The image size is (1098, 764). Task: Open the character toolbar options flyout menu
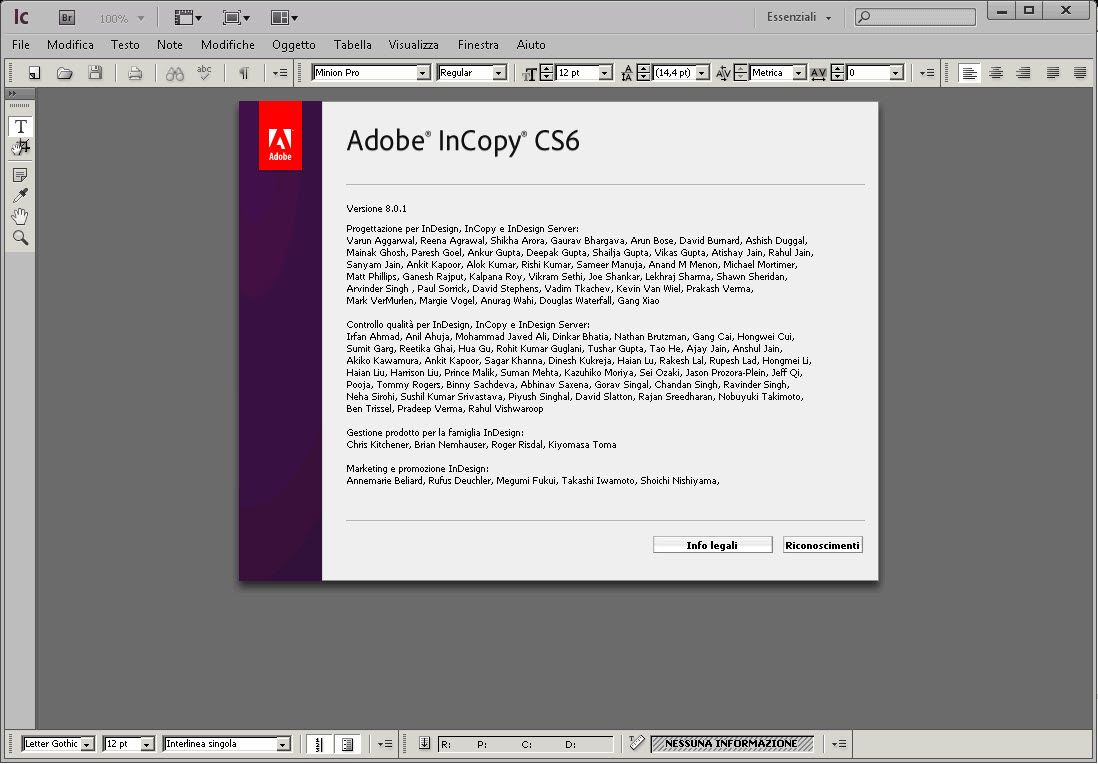click(x=927, y=73)
